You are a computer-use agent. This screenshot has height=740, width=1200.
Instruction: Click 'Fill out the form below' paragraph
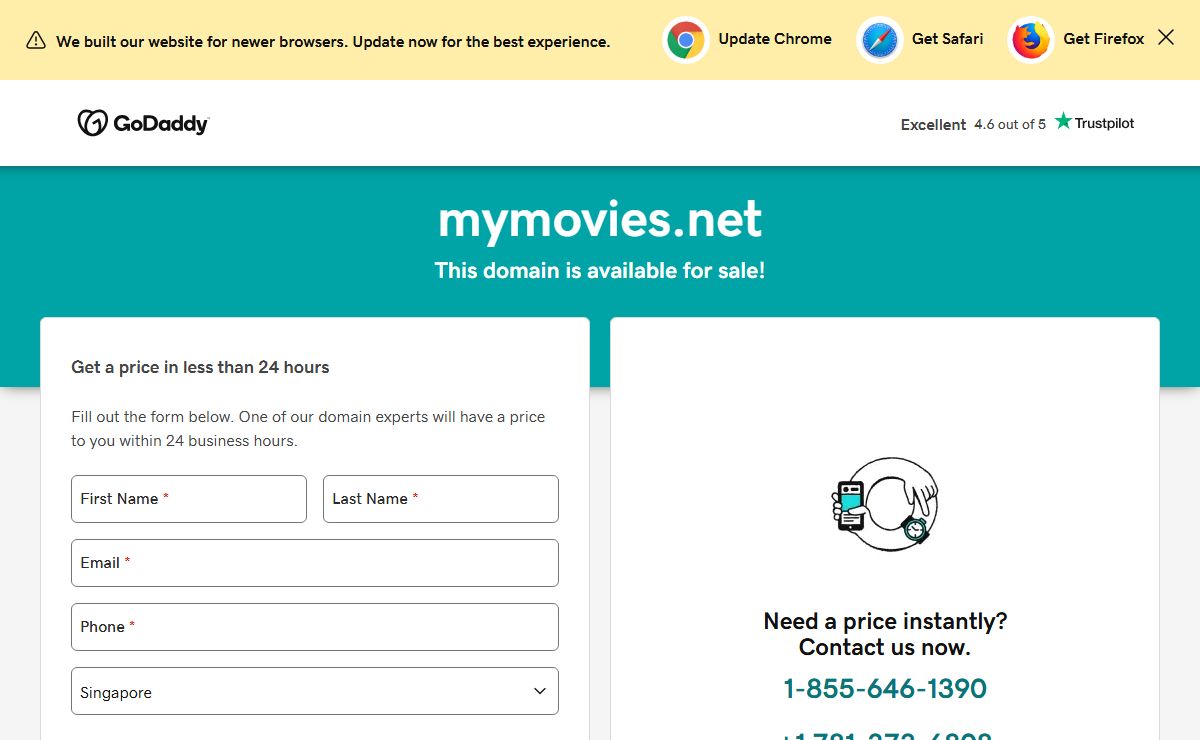tap(308, 428)
